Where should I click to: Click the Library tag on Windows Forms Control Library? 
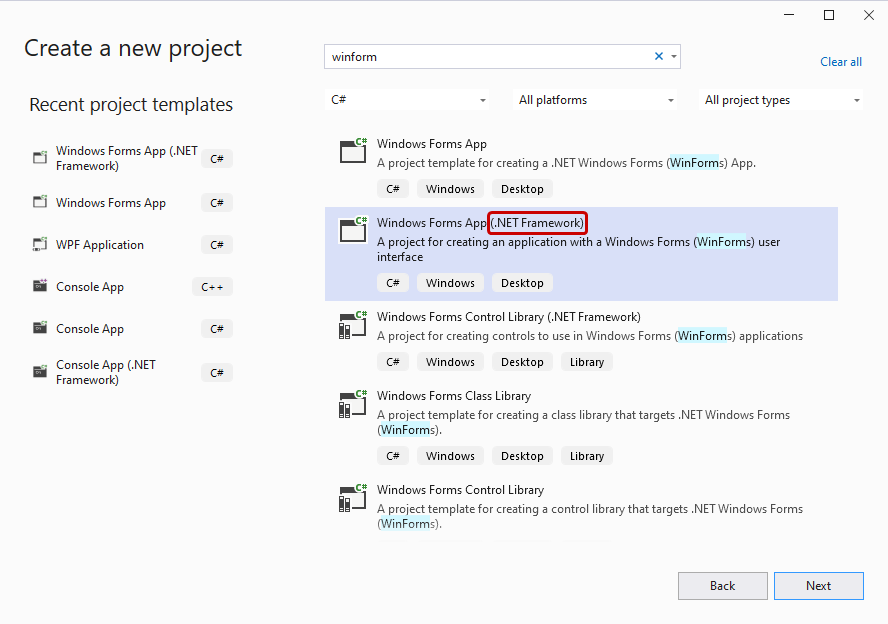pyautogui.click(x=586, y=361)
